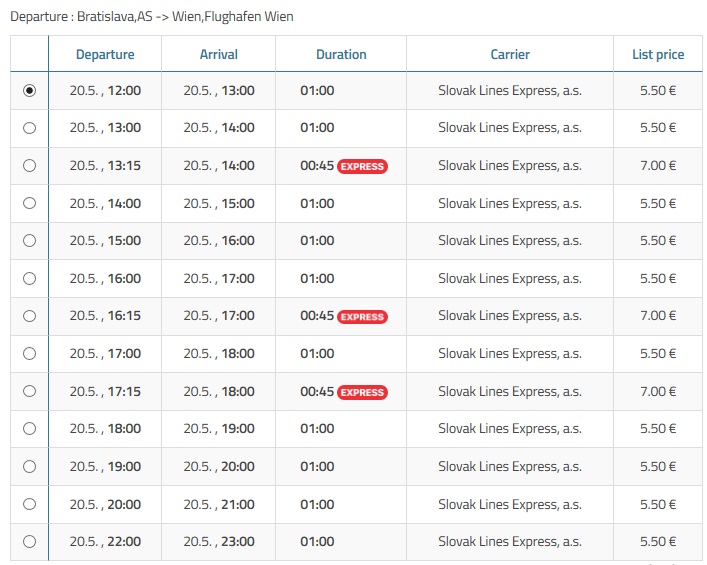Select the 22:00 departure radio button
The width and height of the screenshot is (707, 565).
coord(29,541)
